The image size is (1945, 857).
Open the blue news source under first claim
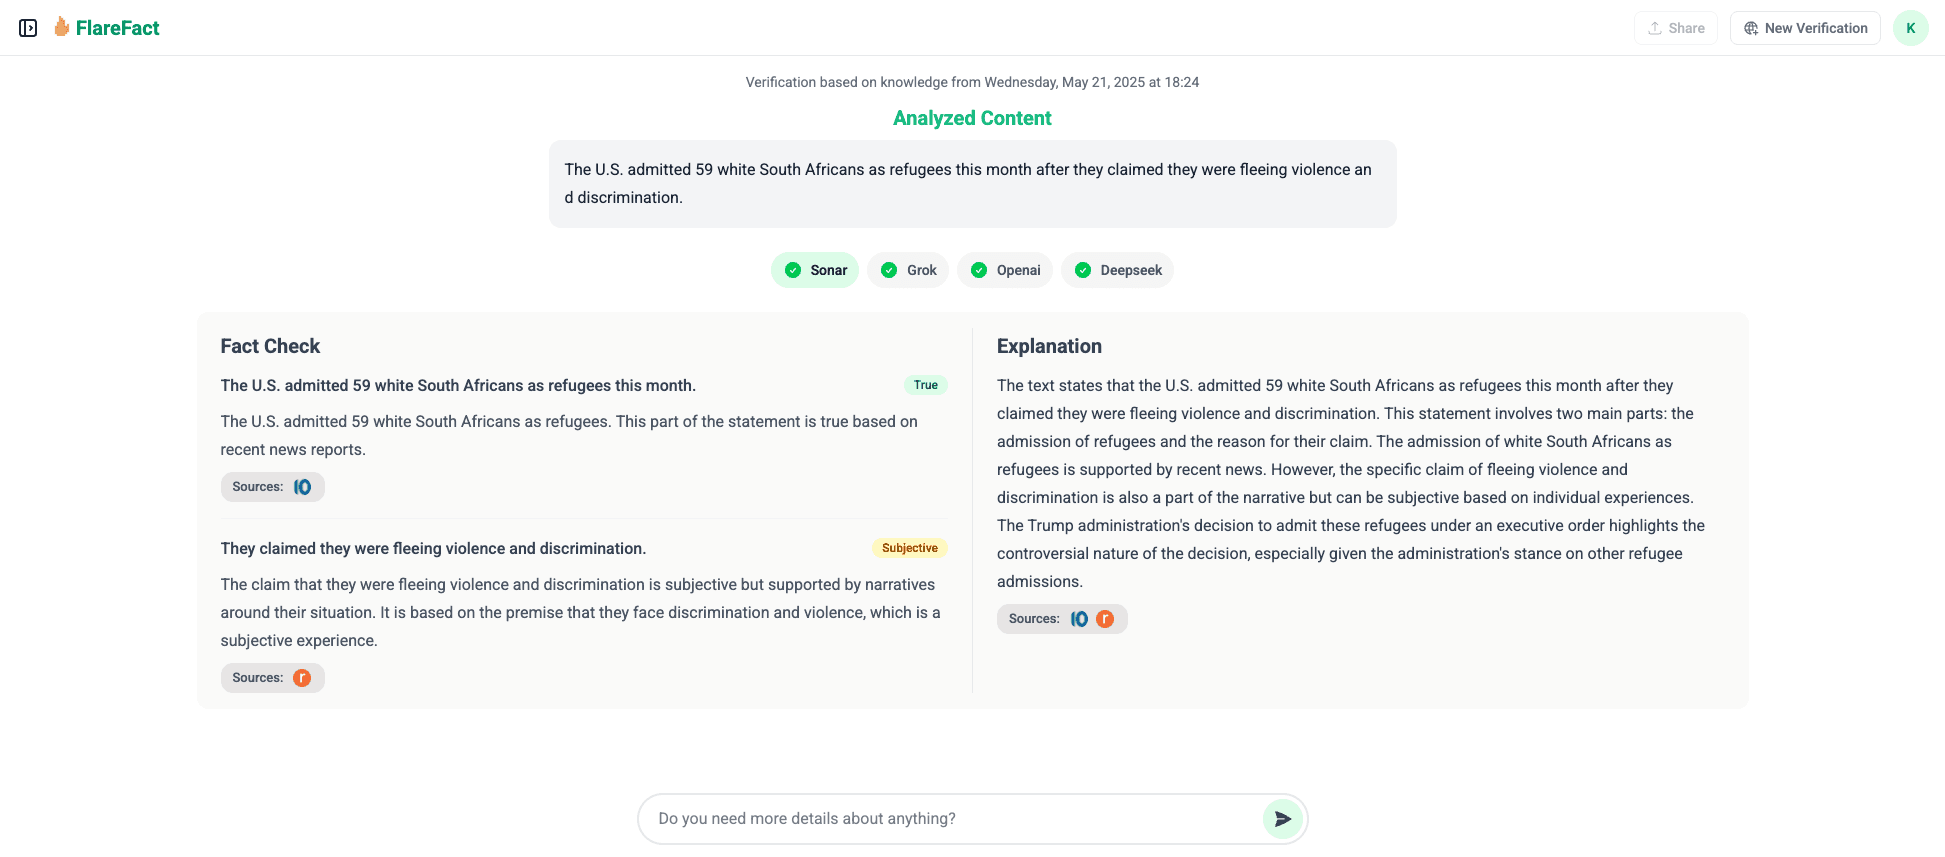tap(302, 487)
